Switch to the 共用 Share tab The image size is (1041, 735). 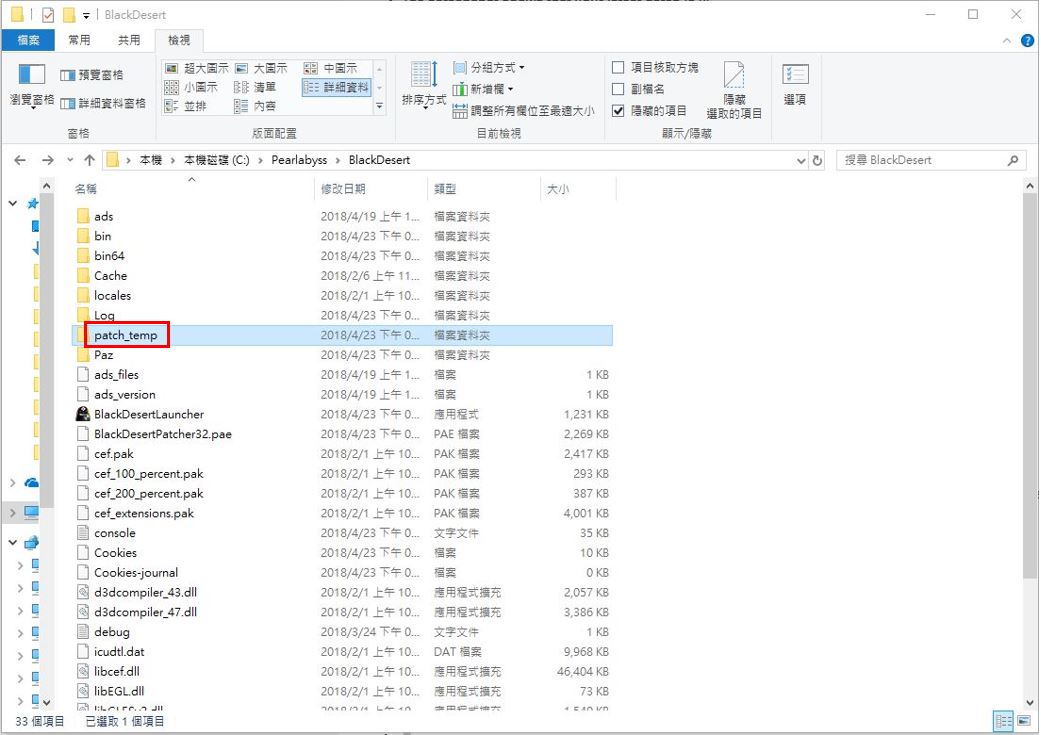(x=129, y=41)
